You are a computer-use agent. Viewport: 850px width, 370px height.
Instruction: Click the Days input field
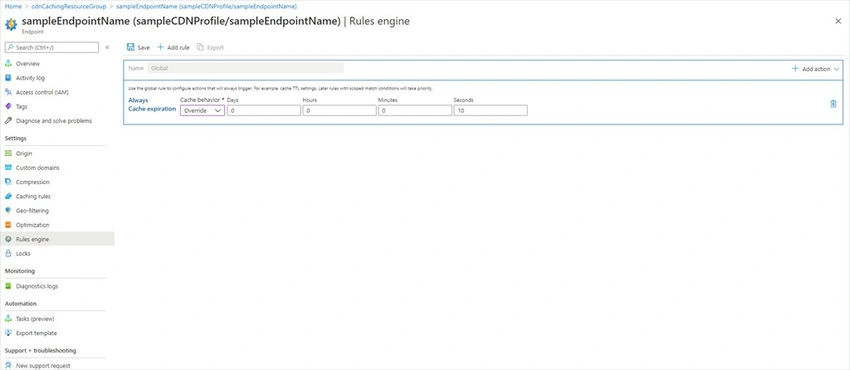click(x=263, y=111)
